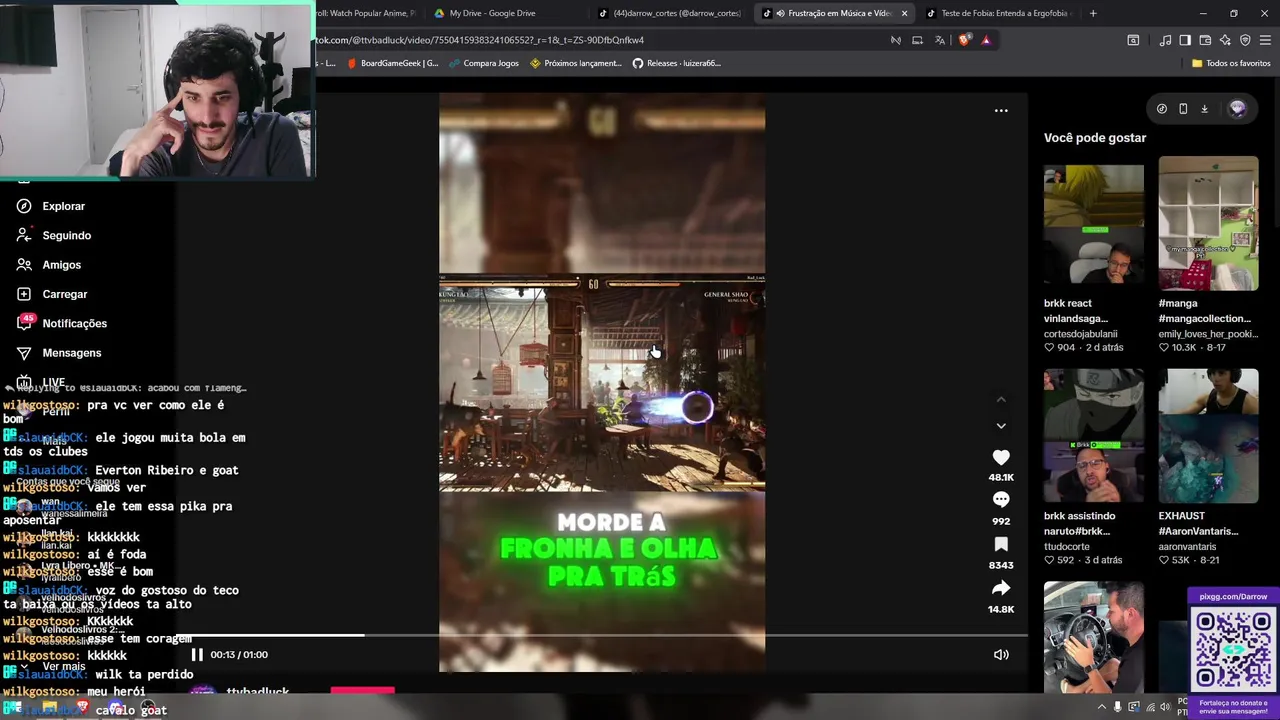Visit aaronvantaris author link
Viewport: 1280px width, 720px height.
tap(1188, 547)
